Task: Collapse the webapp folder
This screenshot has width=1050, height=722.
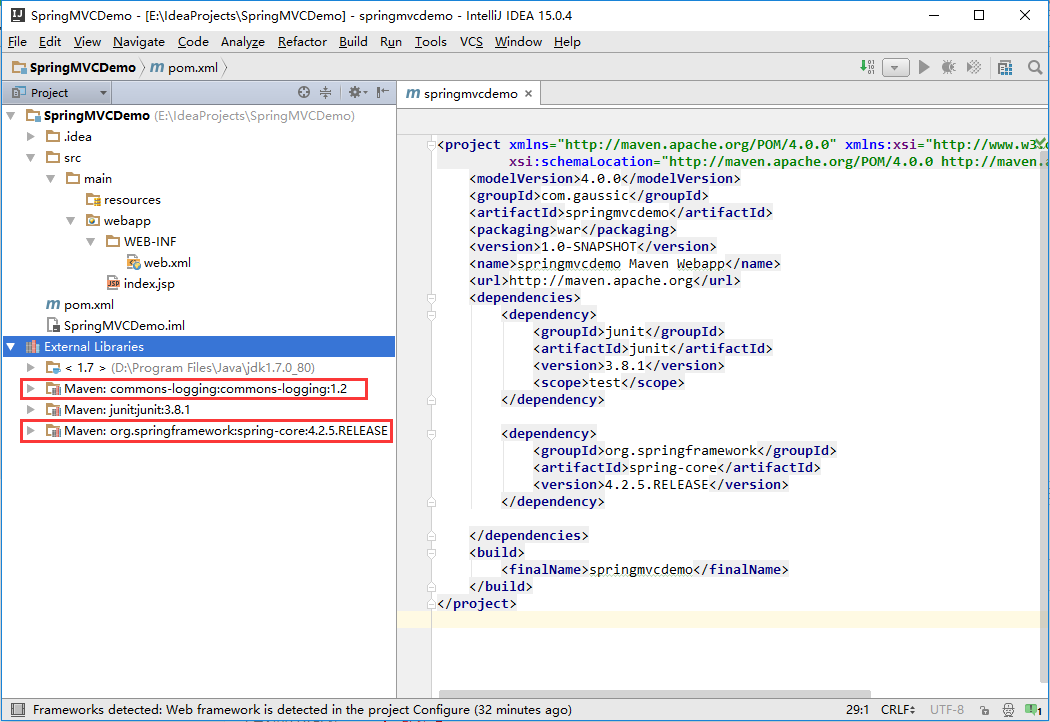Action: (71, 220)
